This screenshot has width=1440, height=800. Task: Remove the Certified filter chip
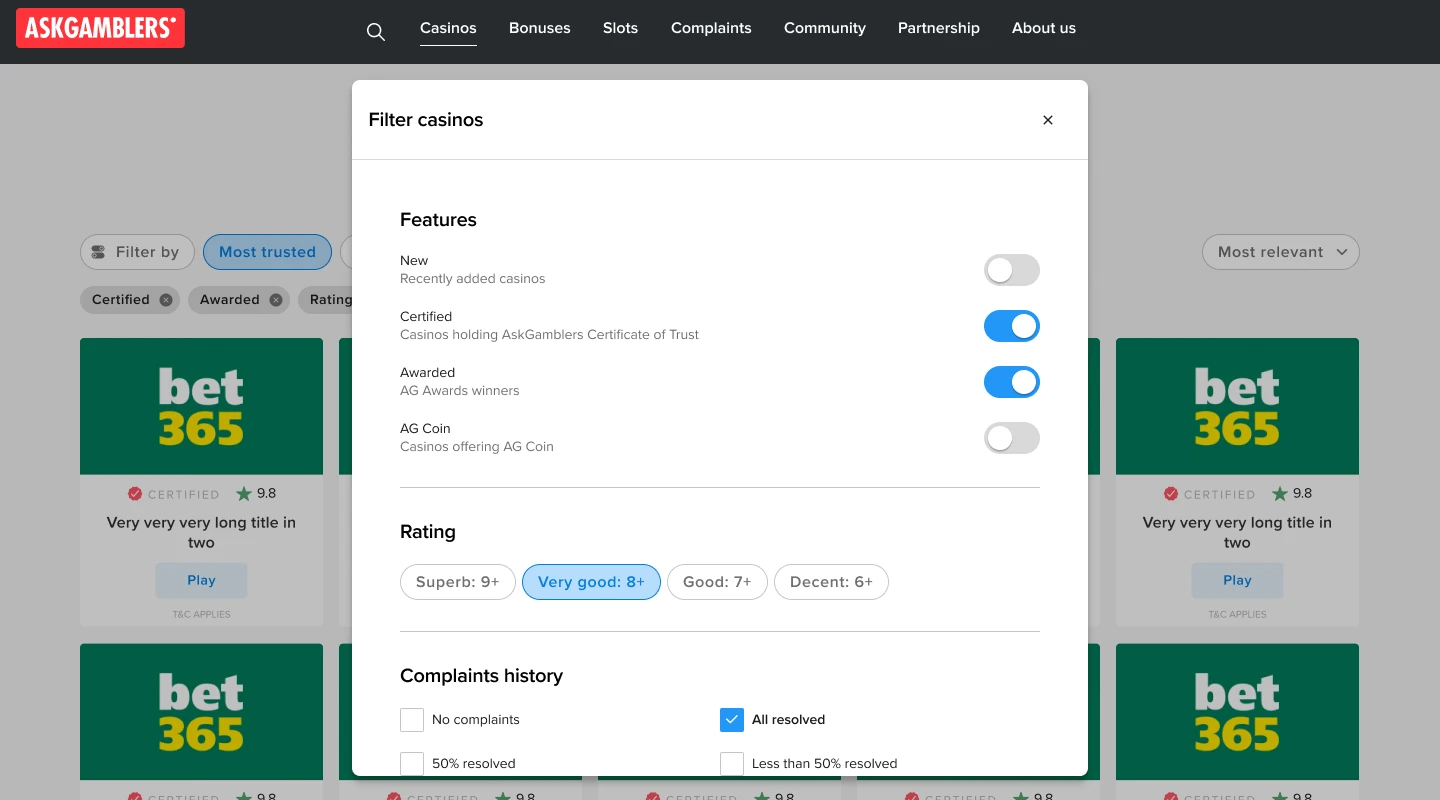(x=166, y=300)
